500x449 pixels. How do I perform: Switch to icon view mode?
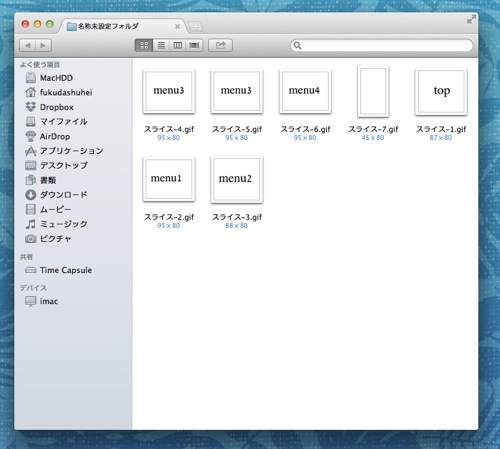click(x=144, y=45)
